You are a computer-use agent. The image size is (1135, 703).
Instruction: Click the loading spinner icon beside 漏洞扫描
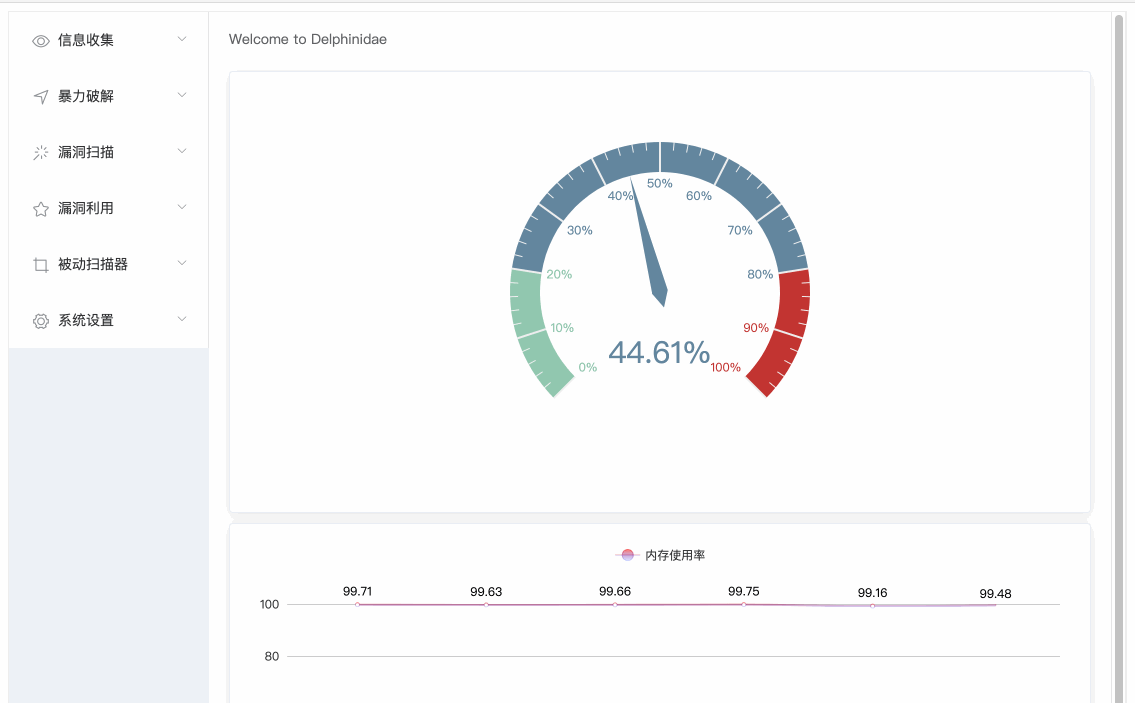tap(41, 153)
